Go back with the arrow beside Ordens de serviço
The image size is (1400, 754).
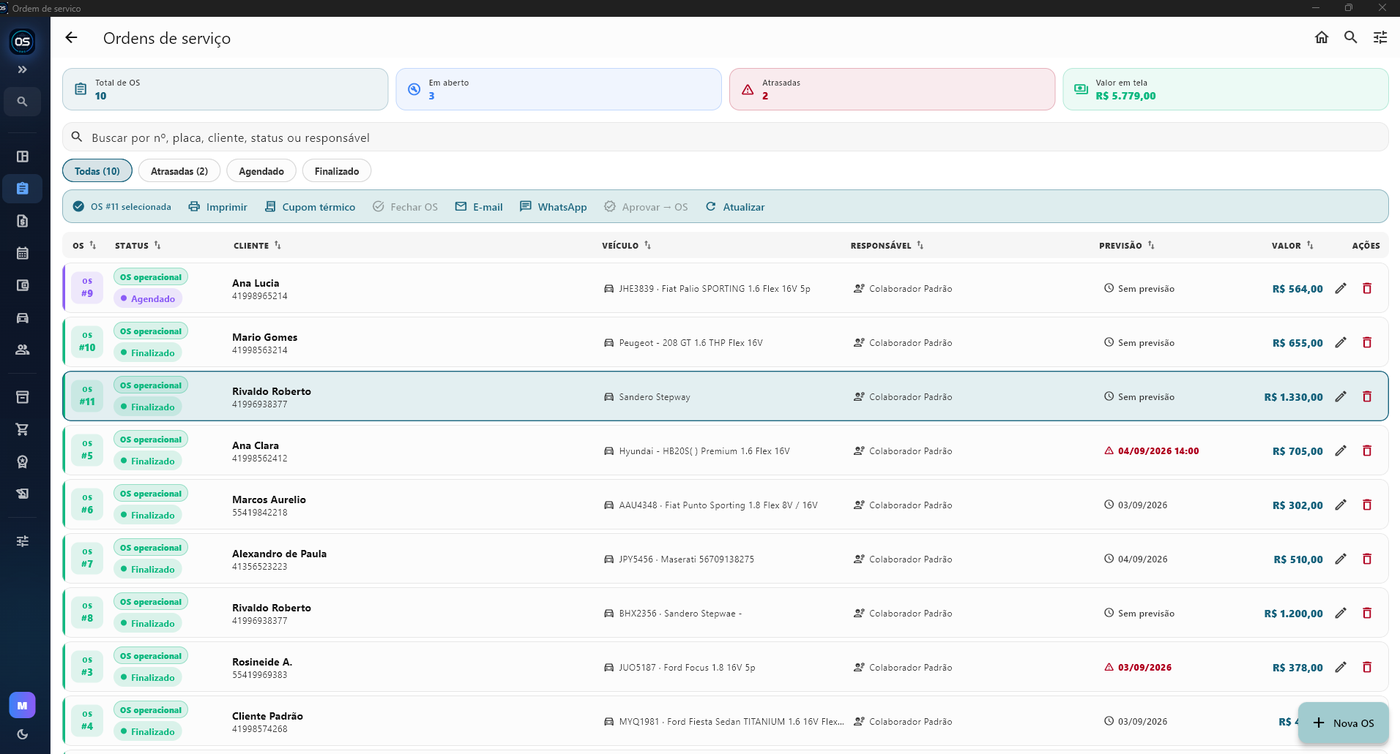coord(71,38)
